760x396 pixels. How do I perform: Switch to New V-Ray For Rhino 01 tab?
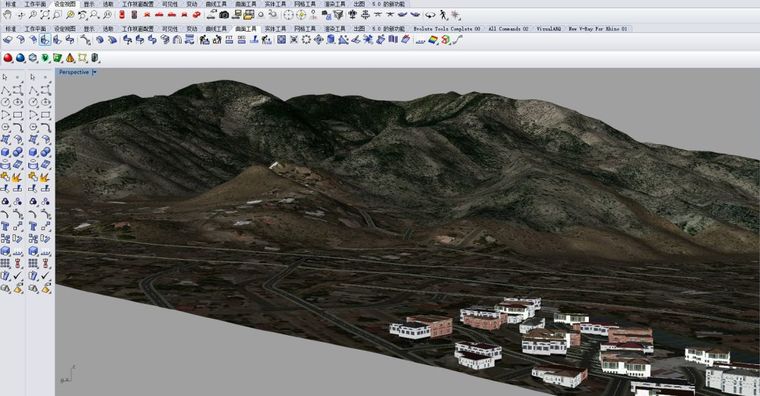click(598, 29)
